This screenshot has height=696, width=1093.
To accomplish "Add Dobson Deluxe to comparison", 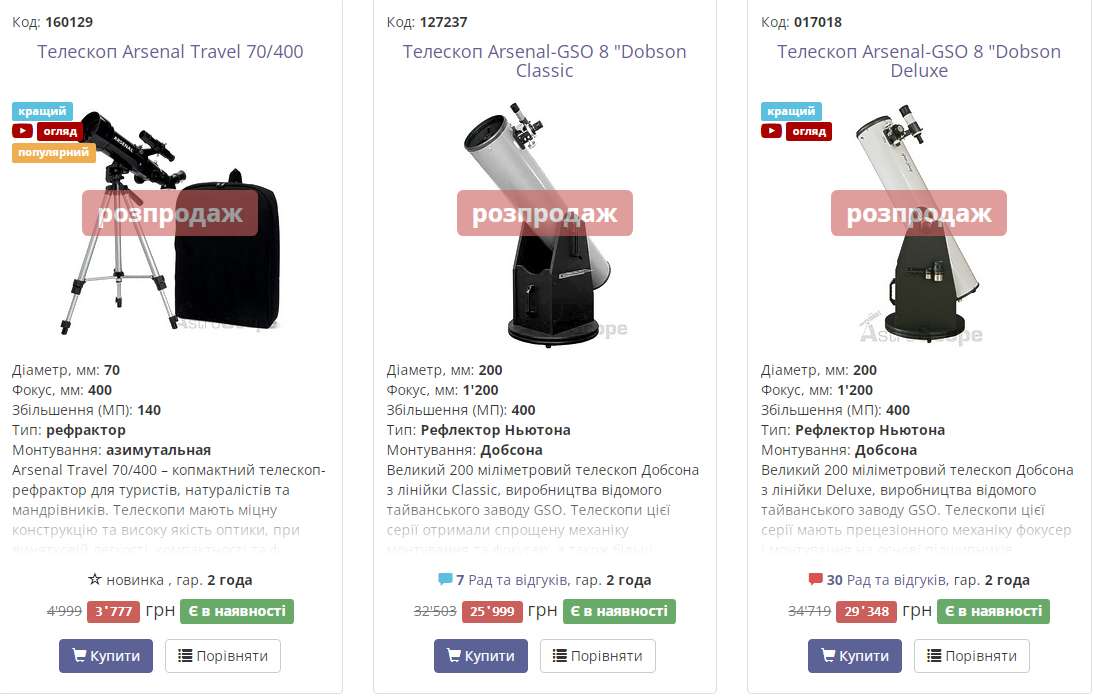I will [971, 656].
